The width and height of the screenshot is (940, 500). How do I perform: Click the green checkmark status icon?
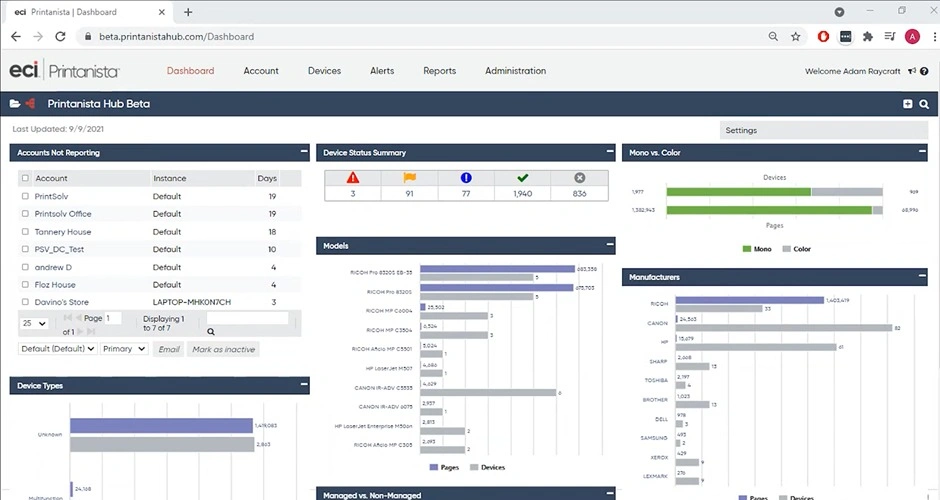point(522,178)
